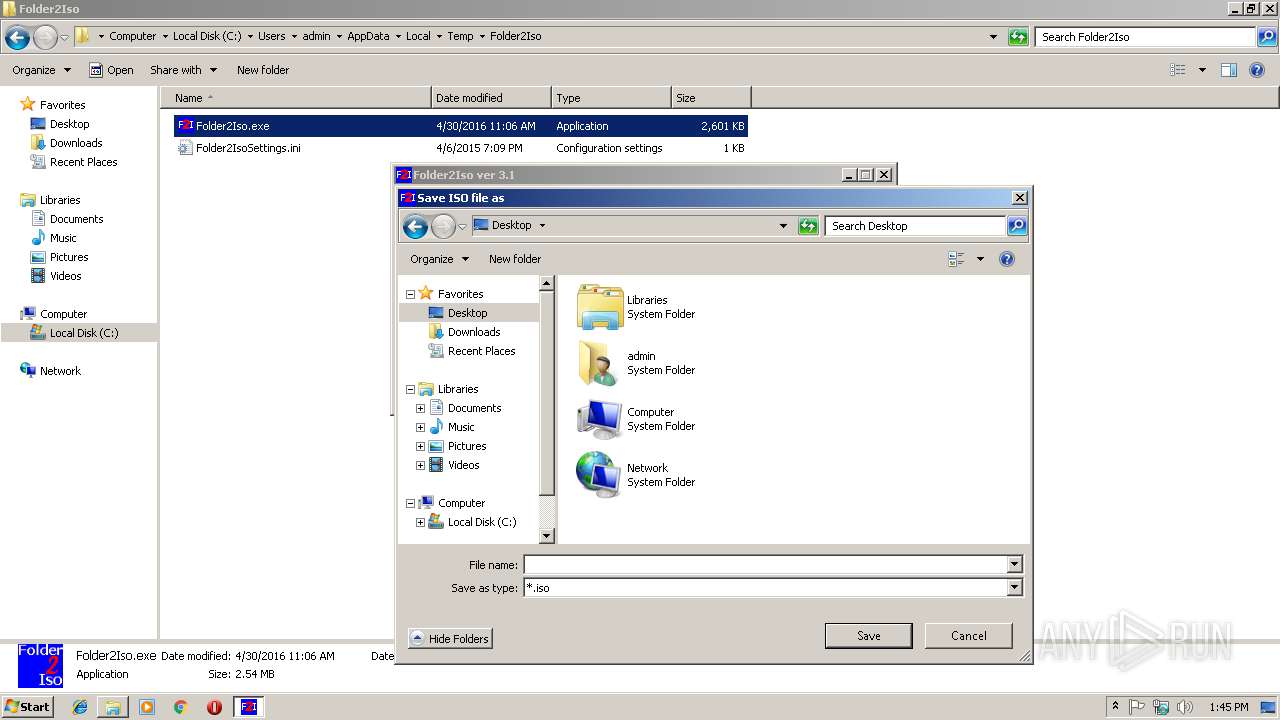Open Windows Explorer taskbar icon
Image resolution: width=1280 pixels, height=720 pixels.
113,707
